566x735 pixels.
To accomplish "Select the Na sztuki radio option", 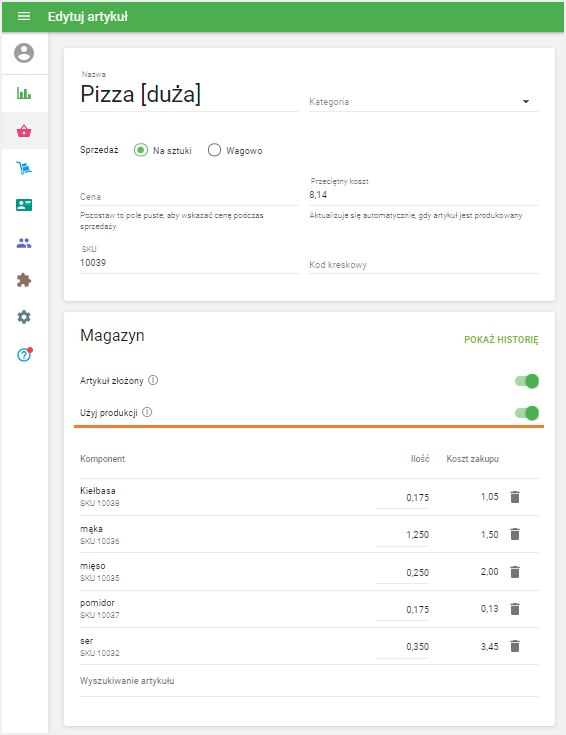I will [141, 150].
